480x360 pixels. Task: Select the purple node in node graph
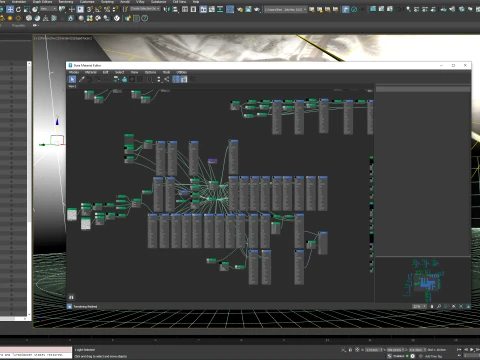click(212, 161)
